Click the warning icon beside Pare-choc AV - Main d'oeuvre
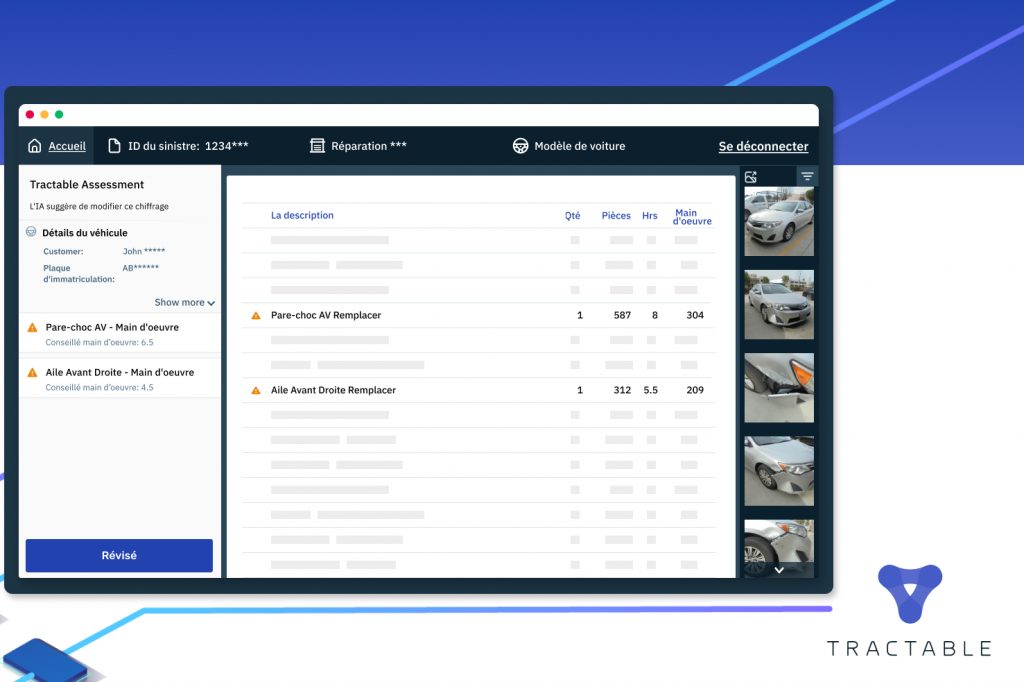The width and height of the screenshot is (1024, 682). pos(32,327)
